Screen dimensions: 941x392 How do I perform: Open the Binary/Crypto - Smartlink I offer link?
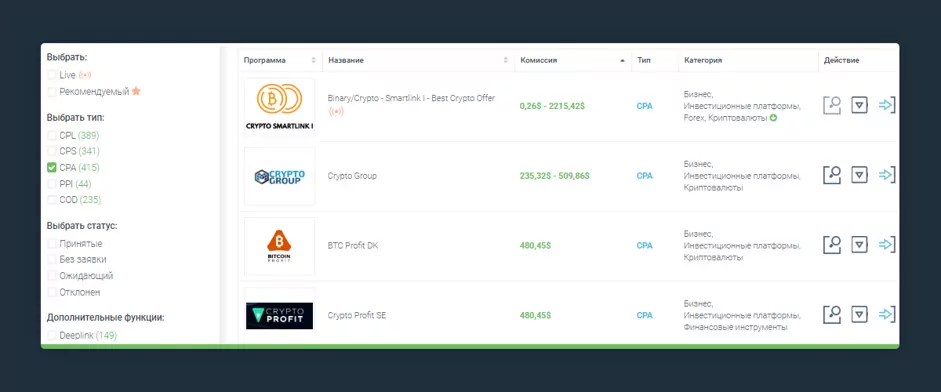(411, 98)
